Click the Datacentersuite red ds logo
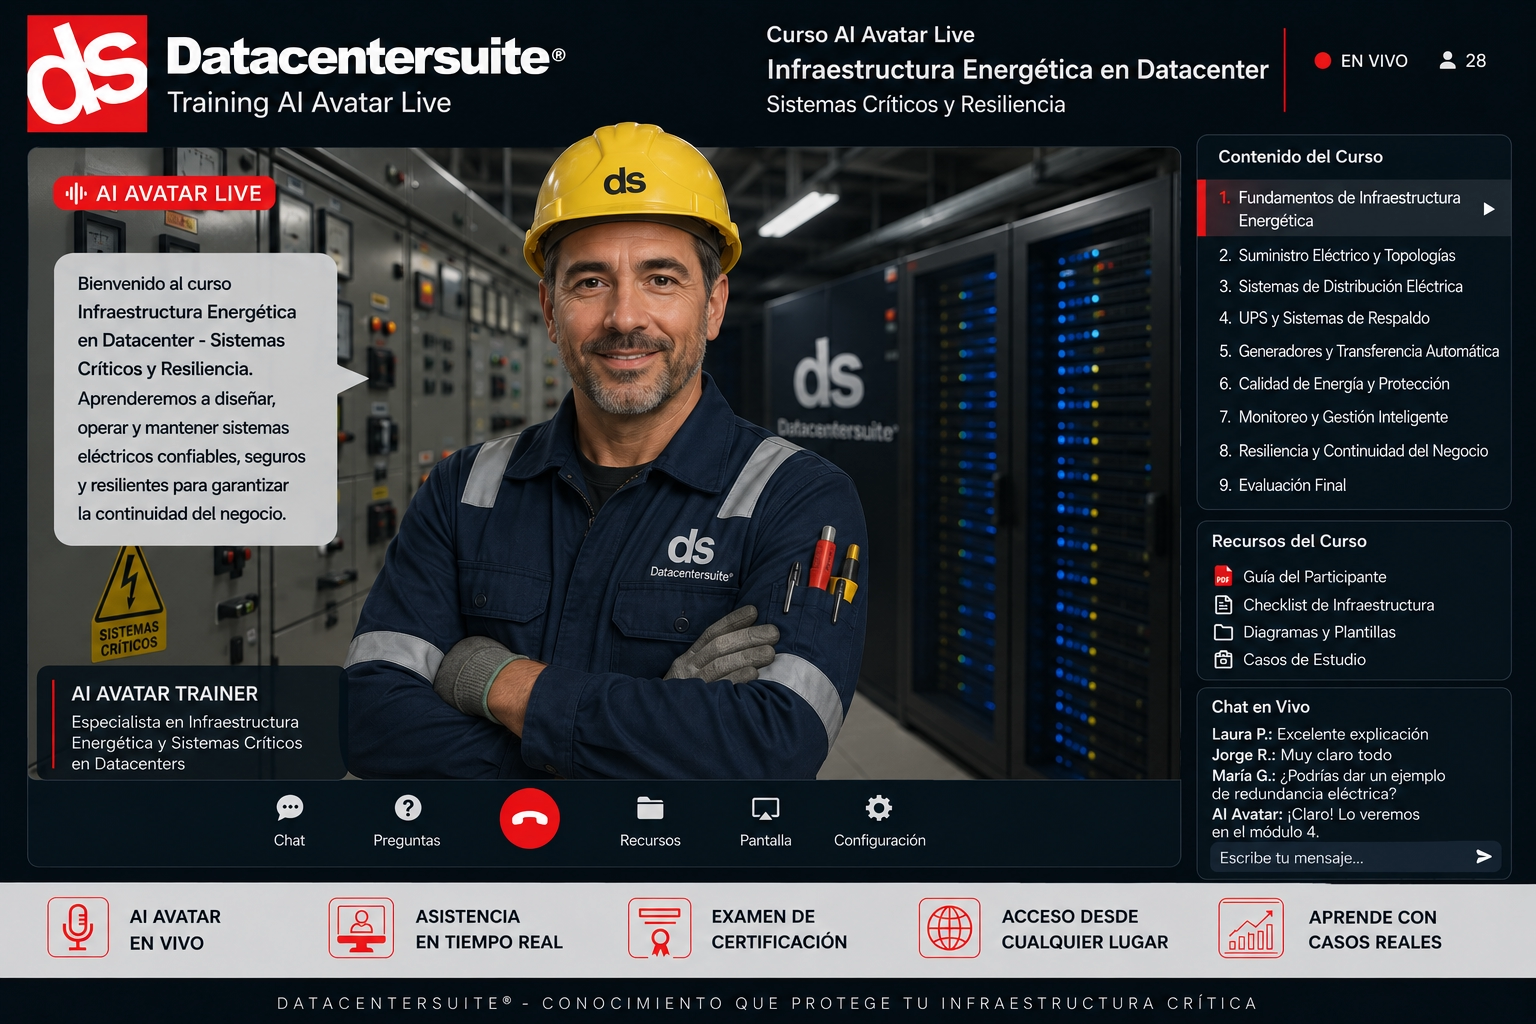 pos(87,73)
